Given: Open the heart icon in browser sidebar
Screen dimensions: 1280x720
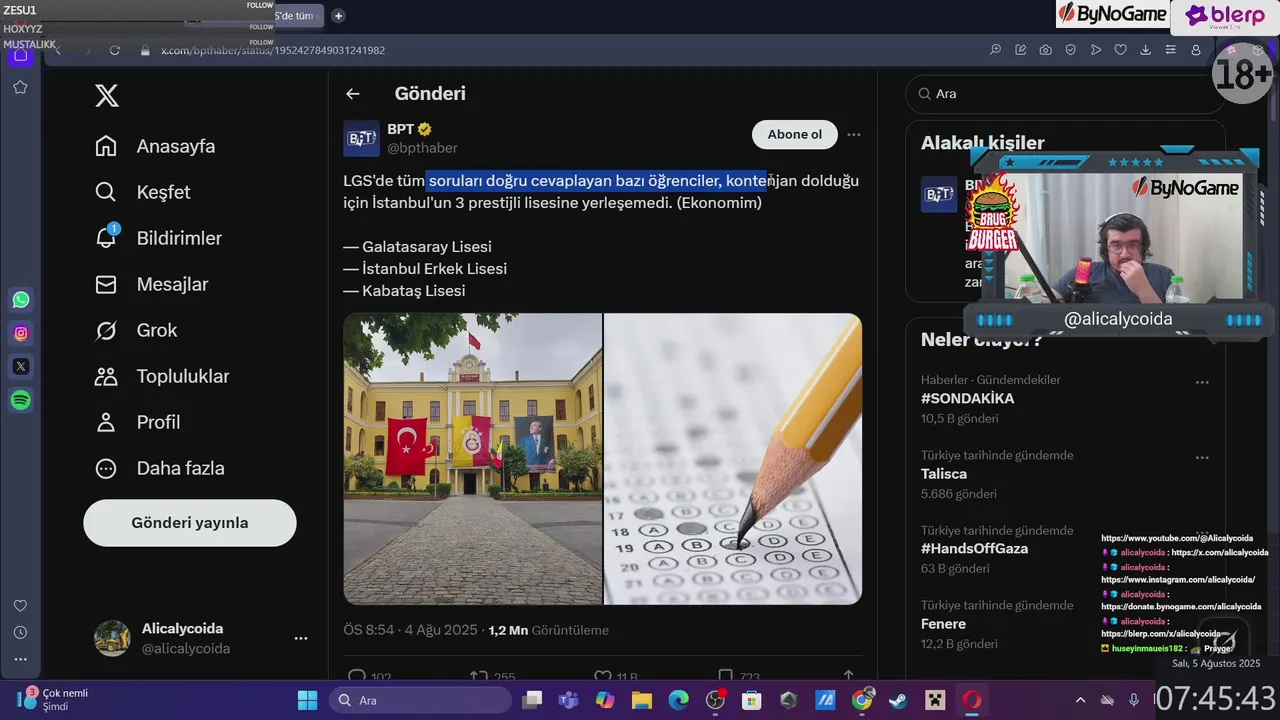Looking at the screenshot, I should [x=20, y=606].
